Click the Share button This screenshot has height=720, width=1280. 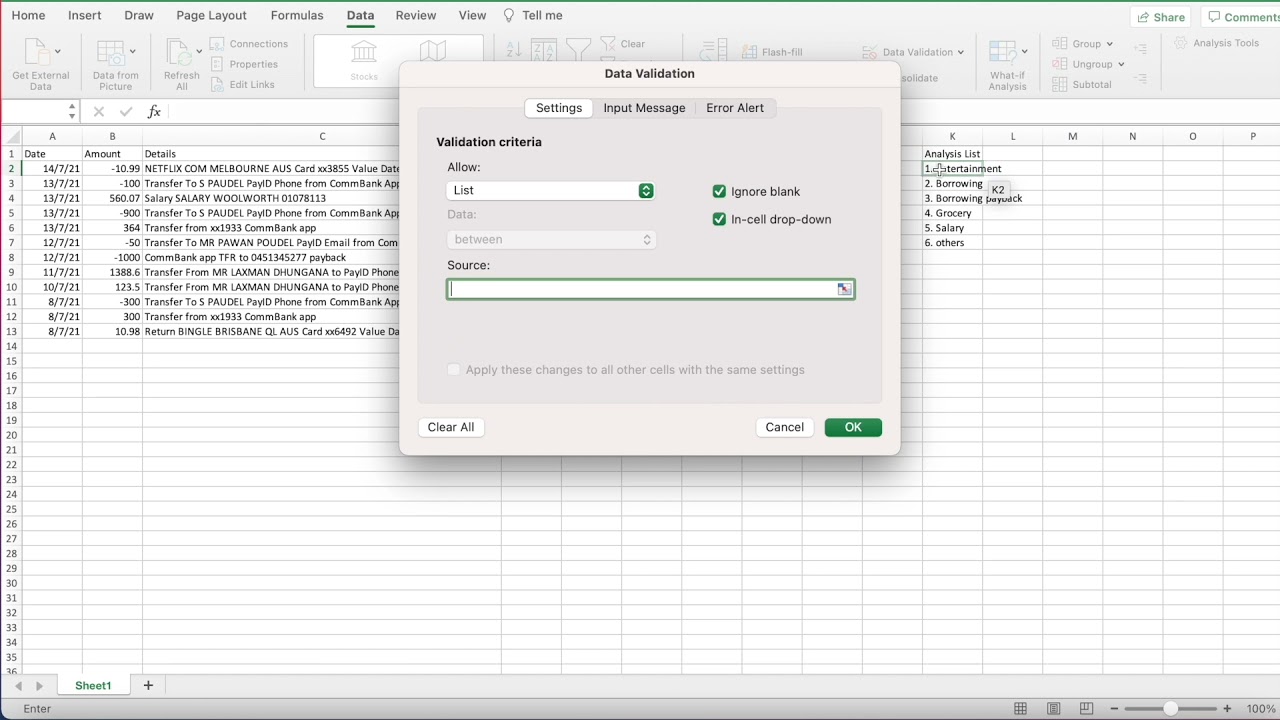1161,17
